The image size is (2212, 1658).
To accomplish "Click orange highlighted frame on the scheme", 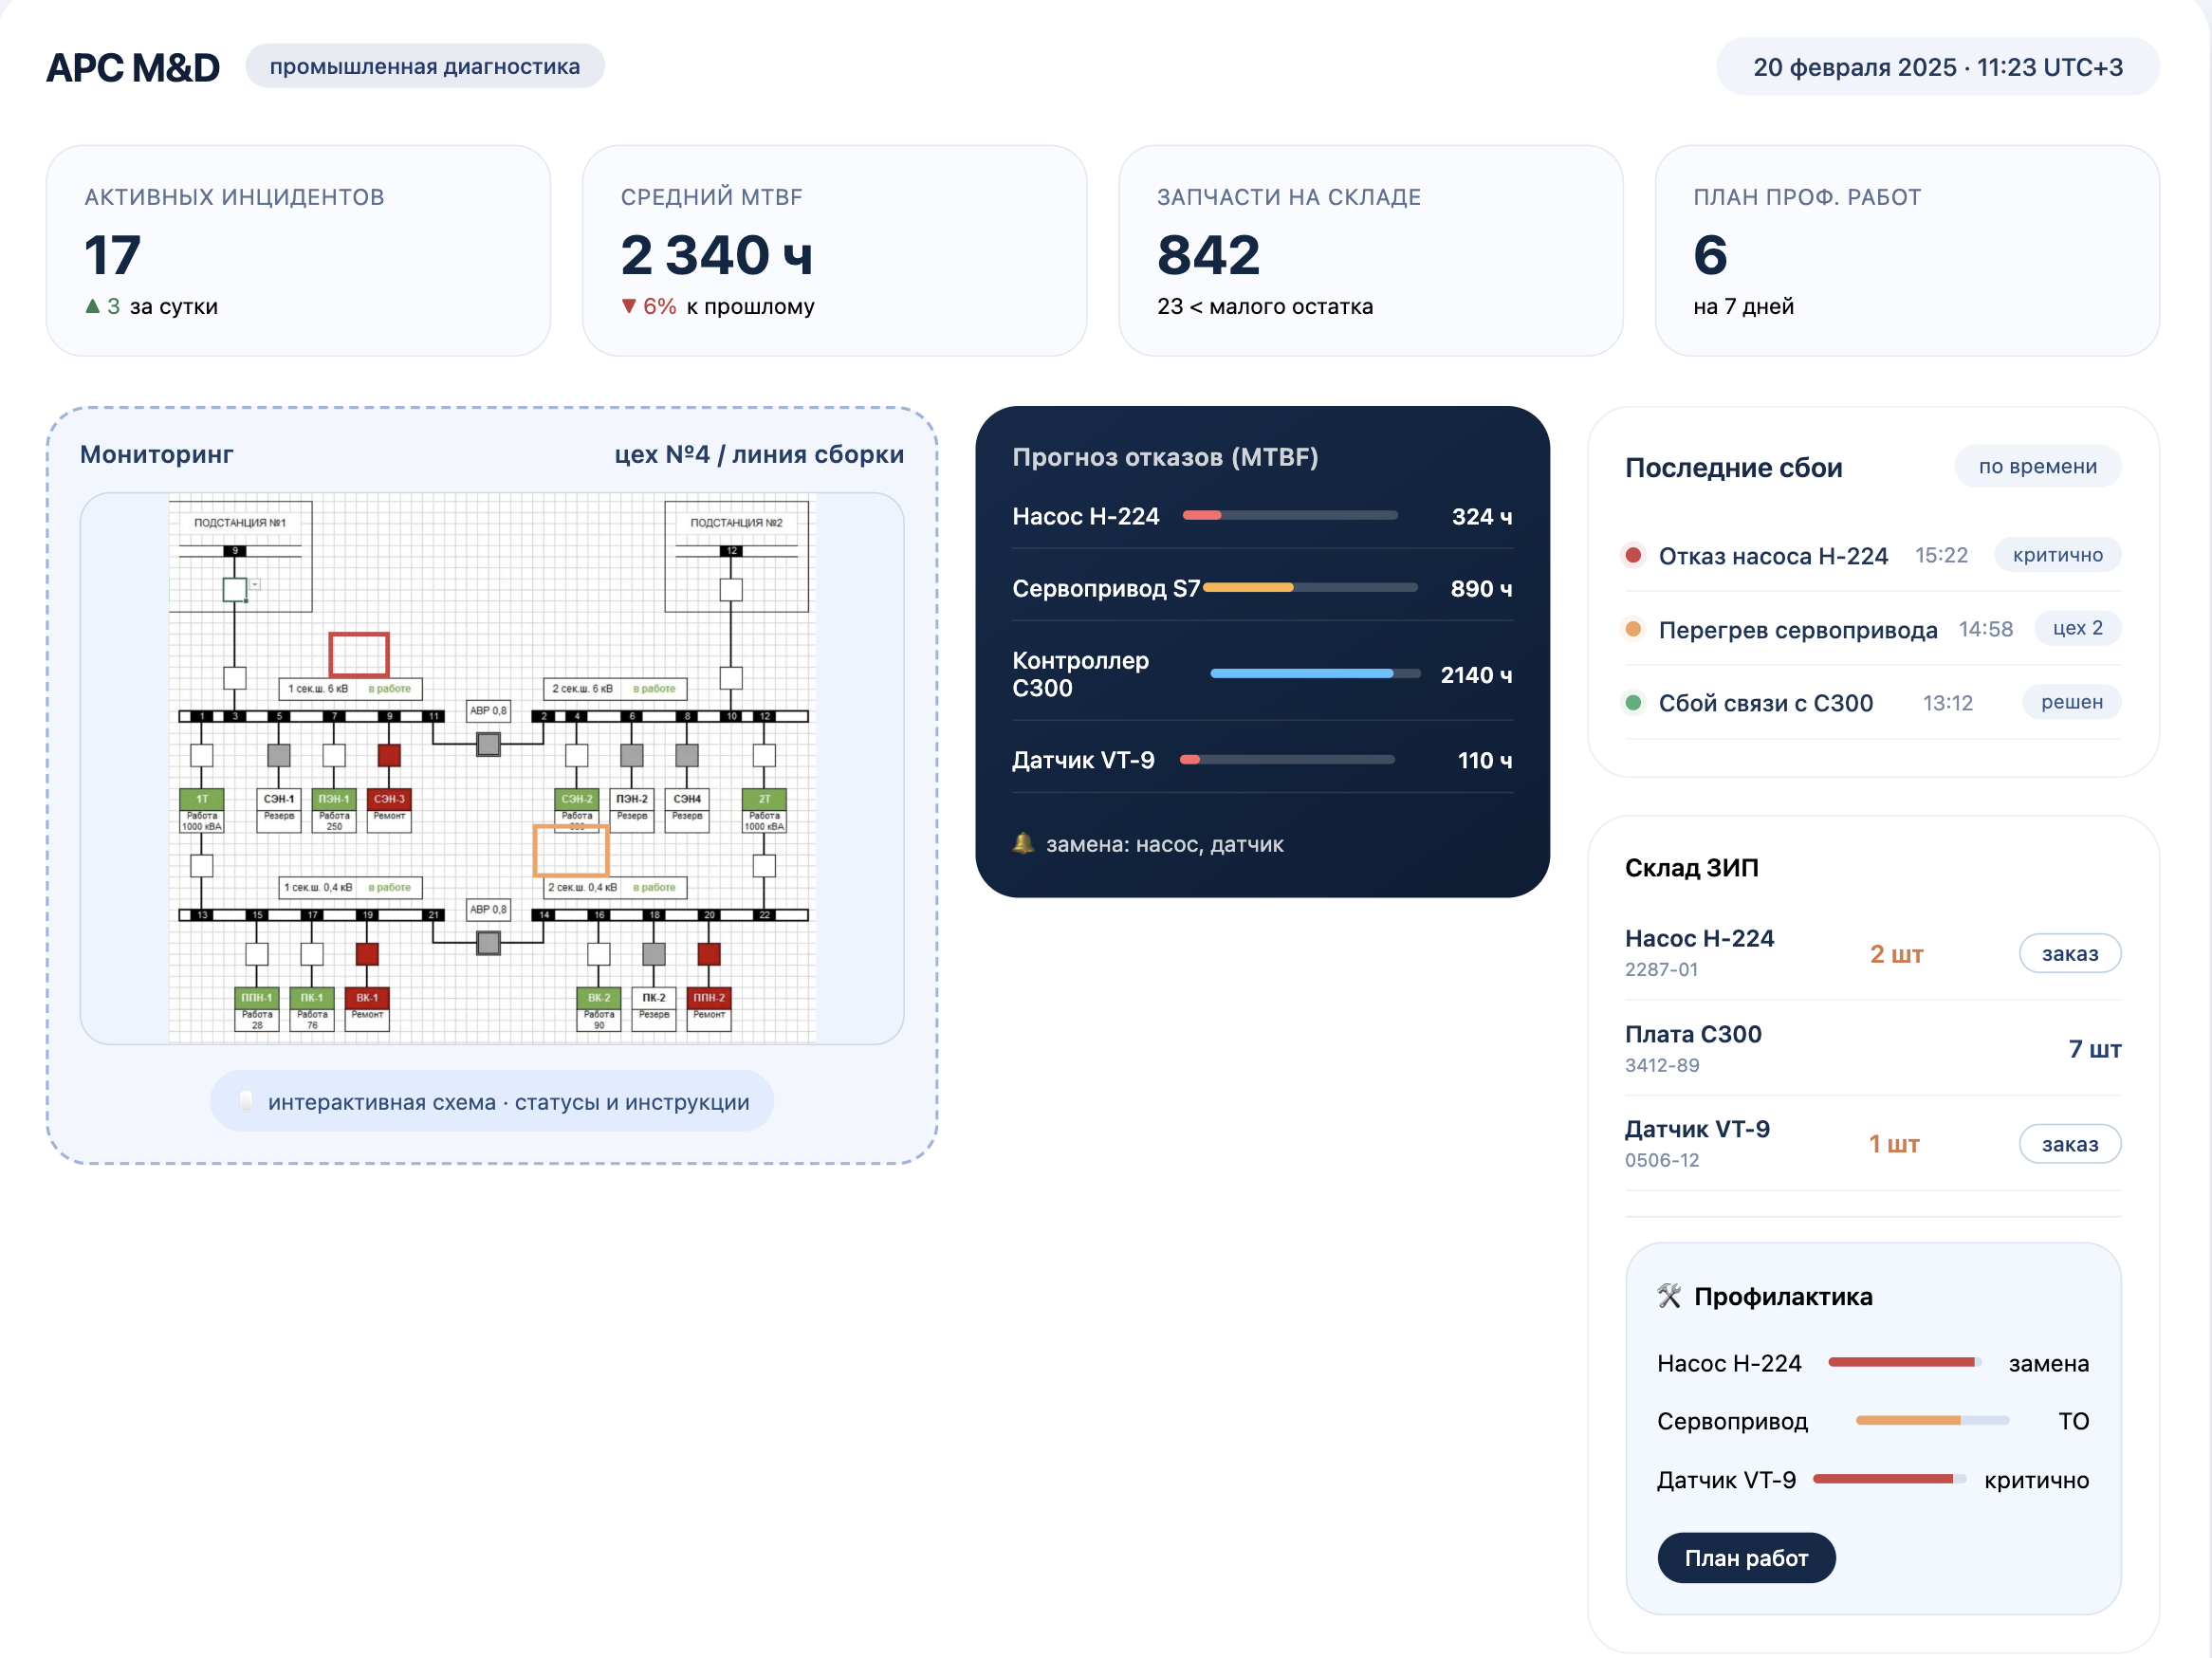I will point(571,850).
